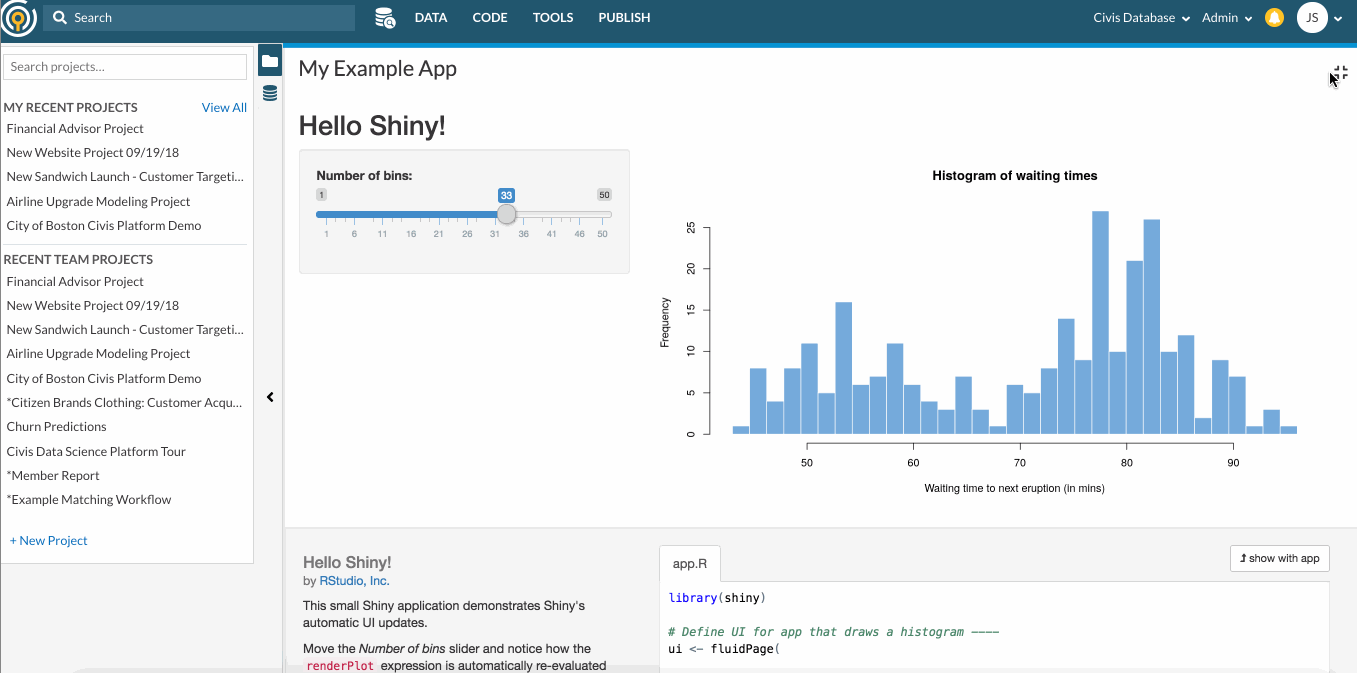
Task: Open City of Boston Demo under My Recent
Action: [x=104, y=226]
